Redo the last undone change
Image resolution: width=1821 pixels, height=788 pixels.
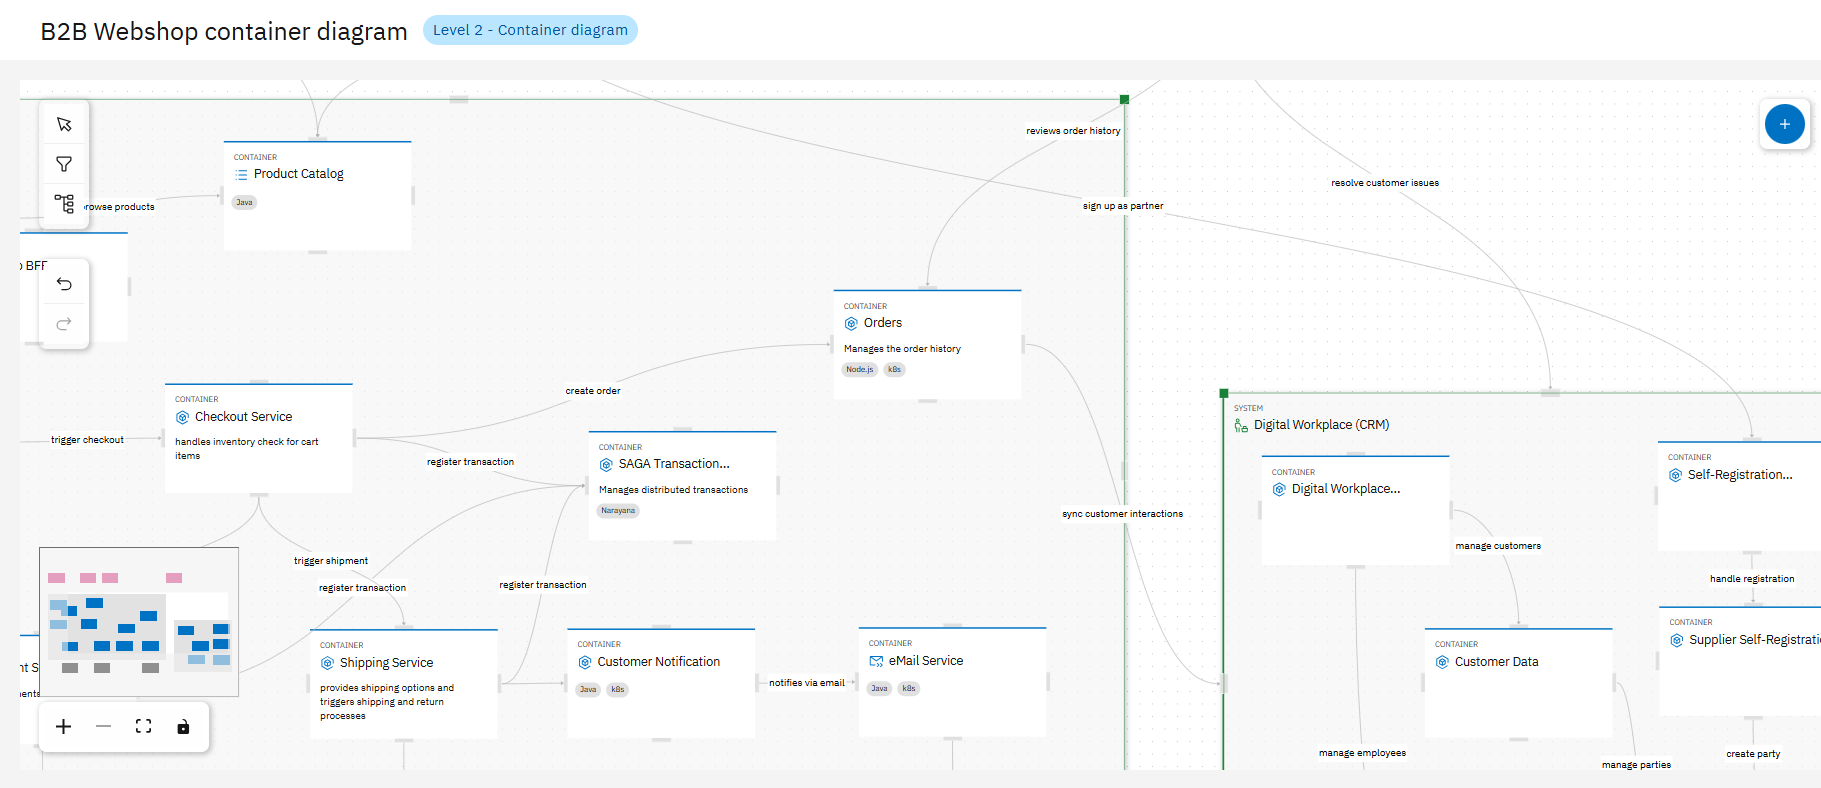click(x=64, y=324)
